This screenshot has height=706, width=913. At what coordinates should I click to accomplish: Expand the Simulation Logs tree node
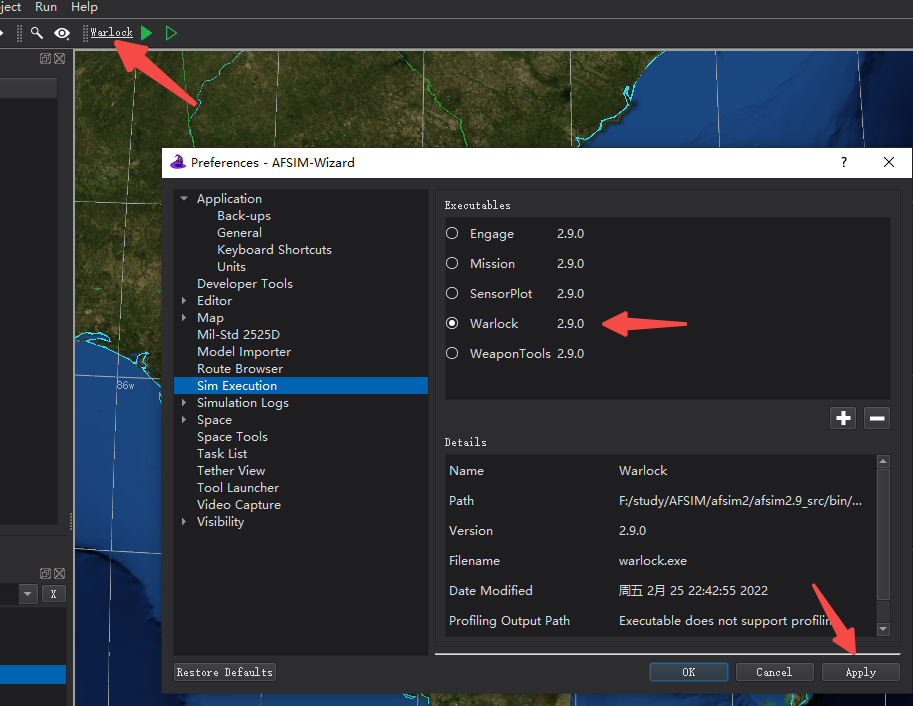[x=184, y=403]
